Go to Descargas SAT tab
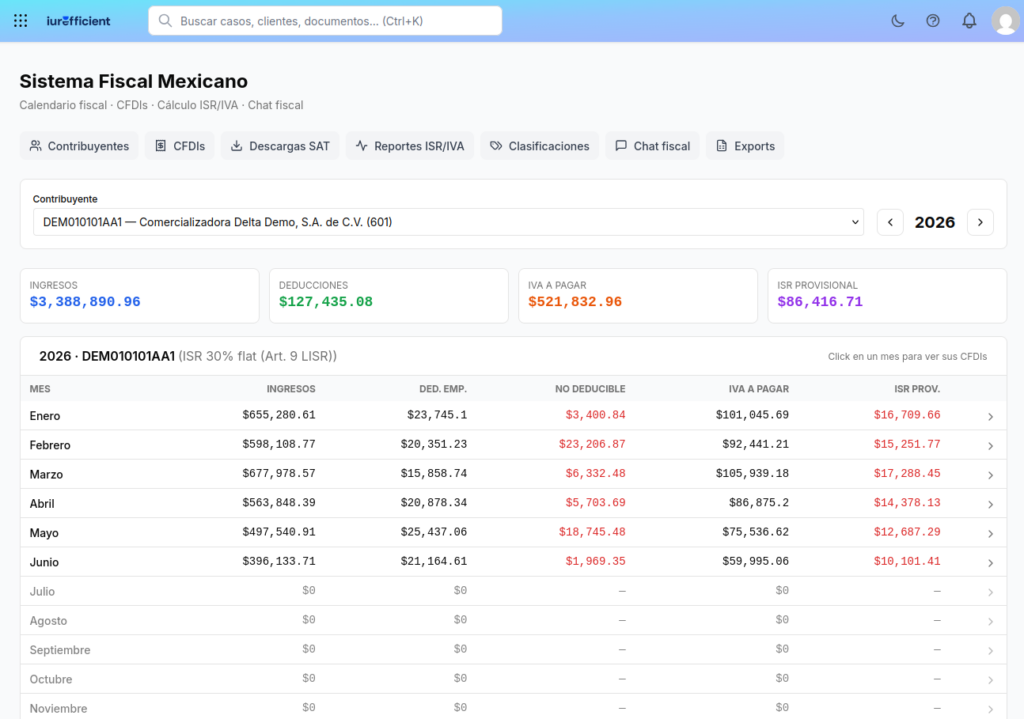The image size is (1024, 719). point(280,146)
